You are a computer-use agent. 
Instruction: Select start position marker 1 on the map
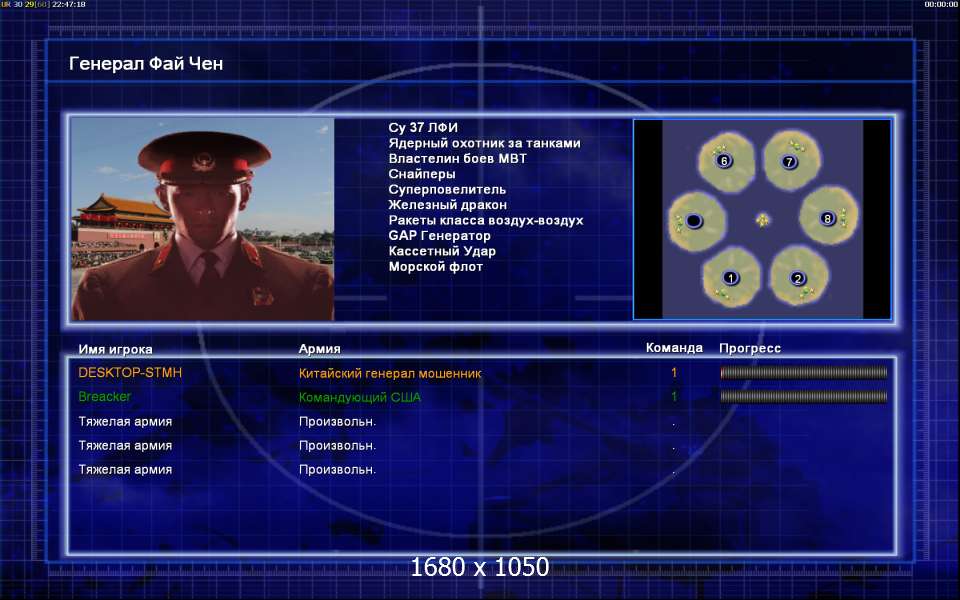(730, 277)
